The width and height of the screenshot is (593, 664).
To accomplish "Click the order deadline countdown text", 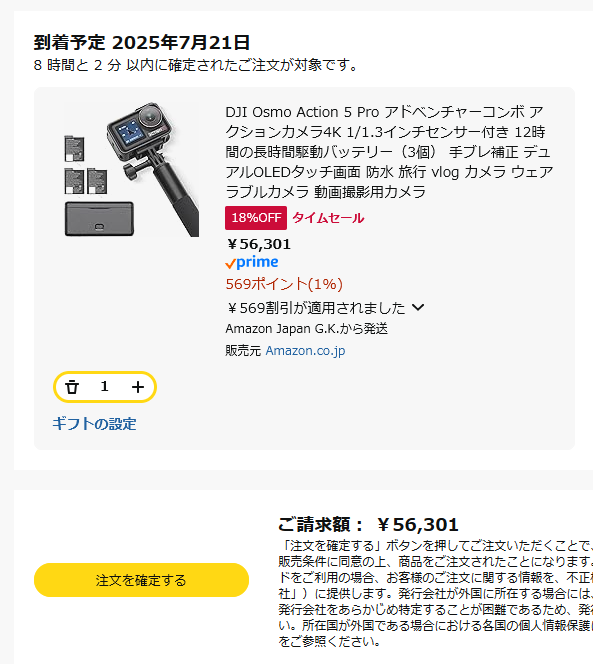I will 197,65.
